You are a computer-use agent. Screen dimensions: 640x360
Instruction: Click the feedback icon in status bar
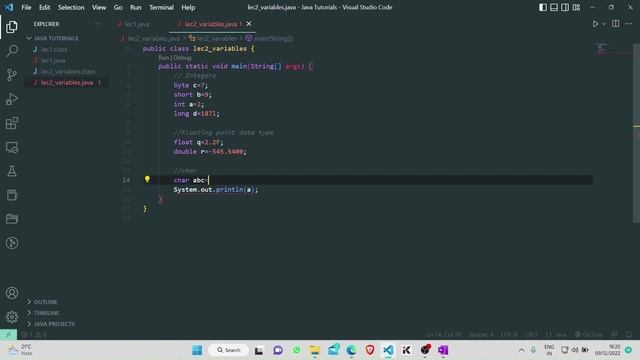(x=614, y=334)
